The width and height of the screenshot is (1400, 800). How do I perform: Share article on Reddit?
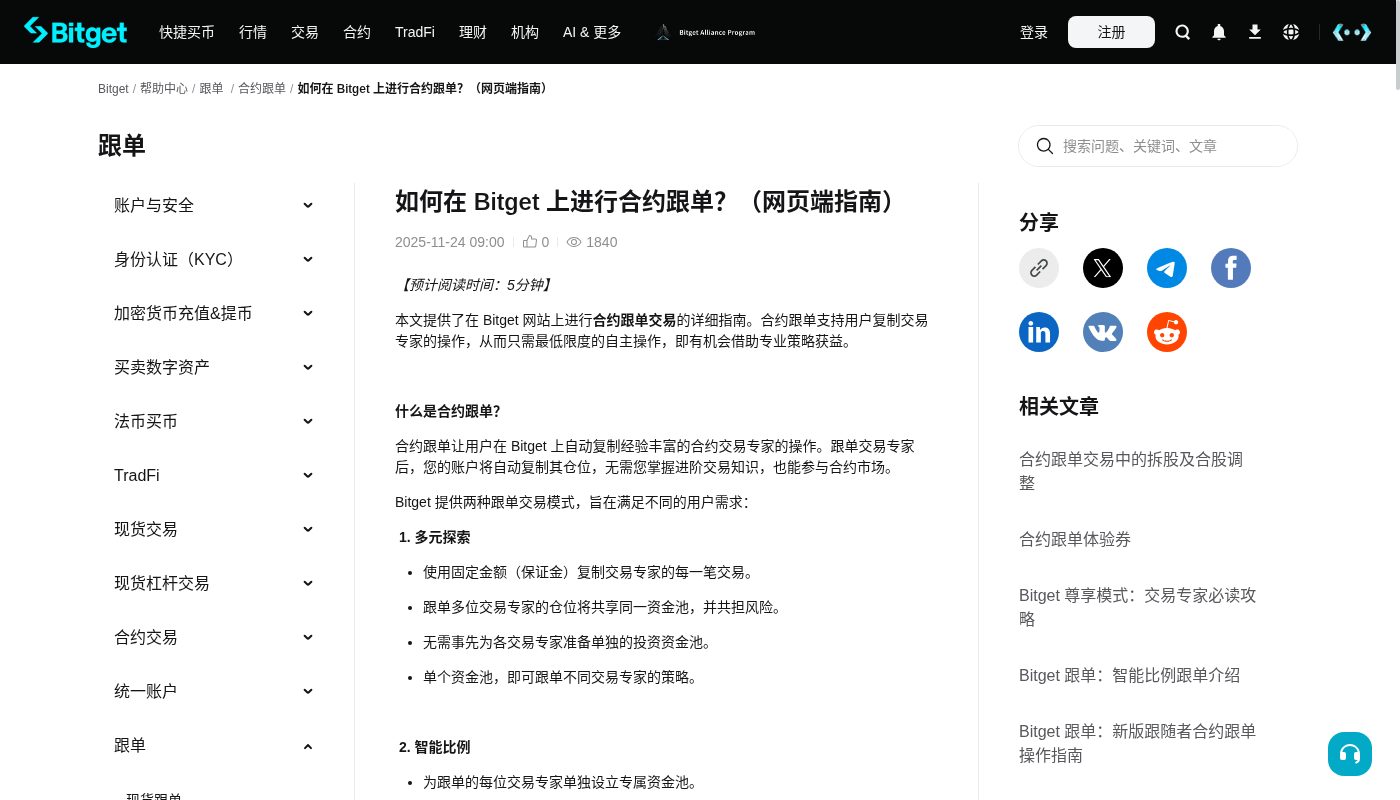[x=1167, y=332]
